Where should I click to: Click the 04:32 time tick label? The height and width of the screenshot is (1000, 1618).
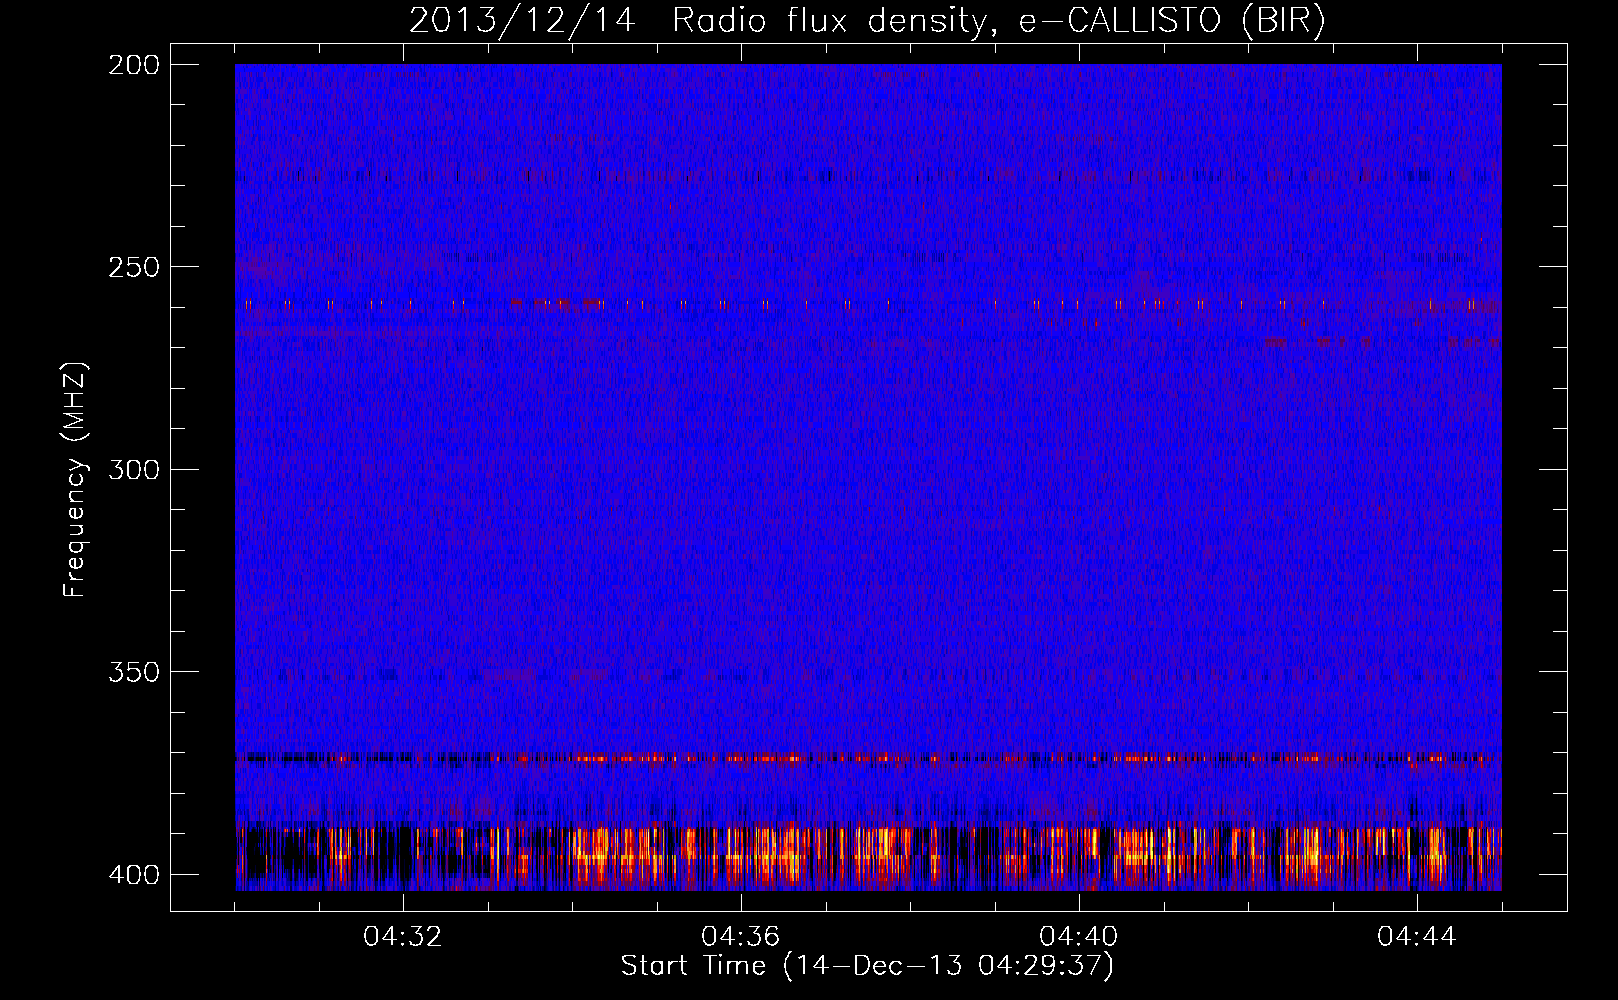[x=403, y=937]
